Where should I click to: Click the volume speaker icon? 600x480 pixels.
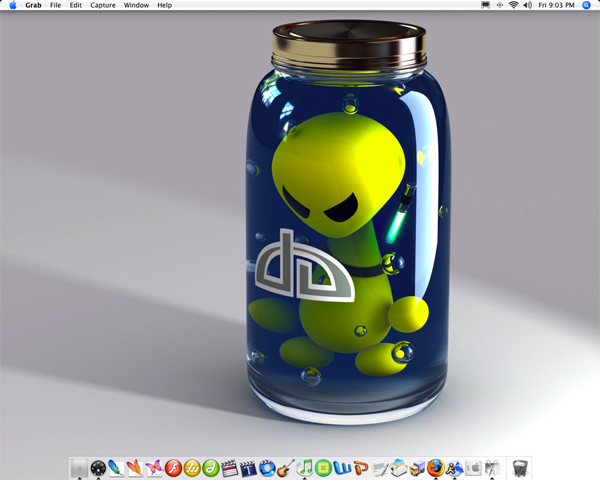[528, 5]
